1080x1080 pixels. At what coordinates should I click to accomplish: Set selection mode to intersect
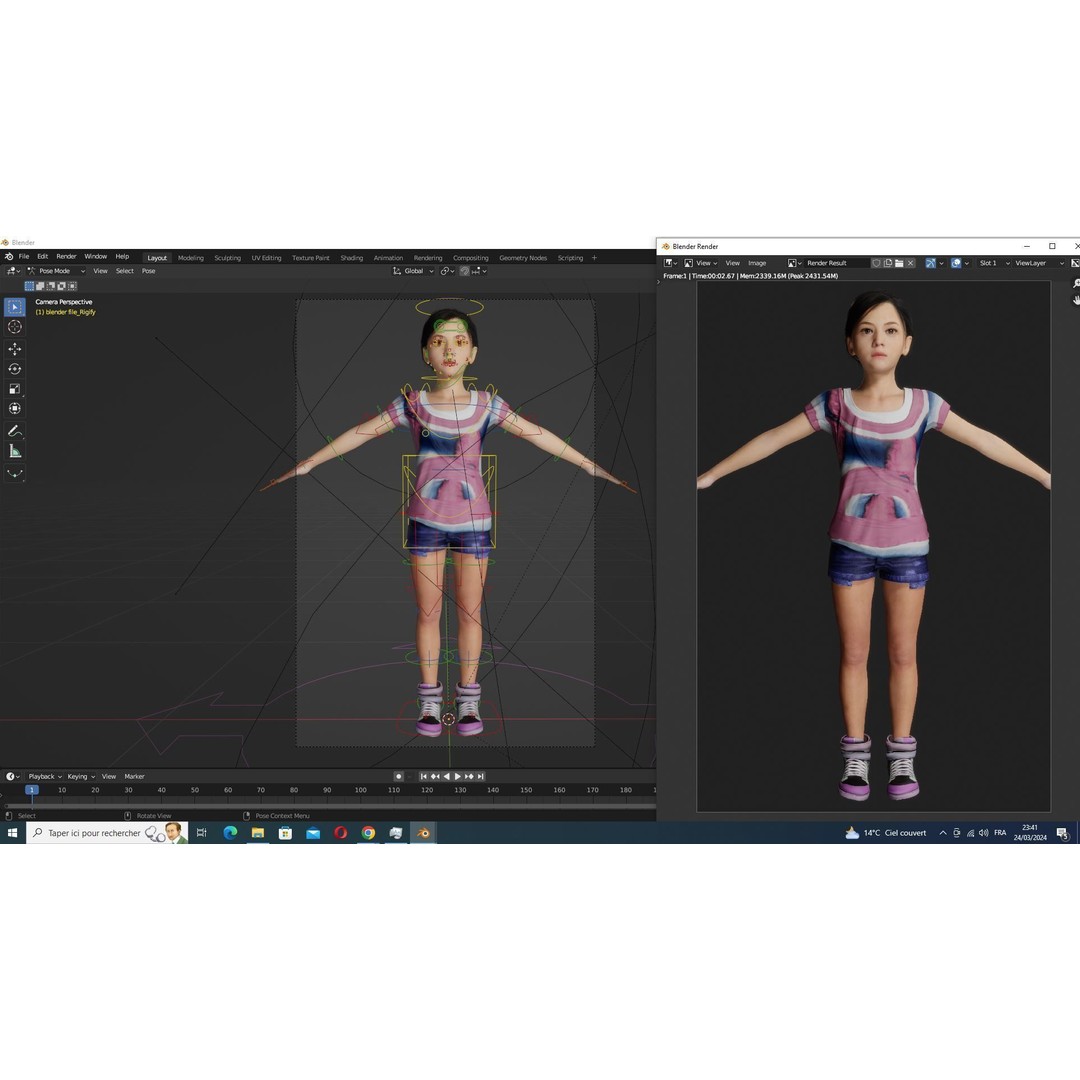(x=72, y=286)
